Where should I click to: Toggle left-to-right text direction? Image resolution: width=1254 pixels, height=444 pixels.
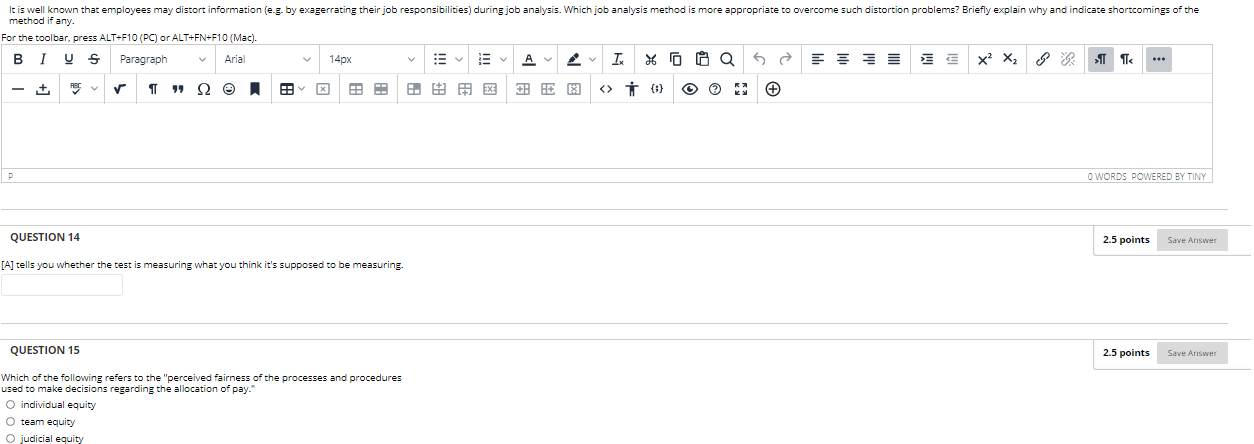[1102, 59]
